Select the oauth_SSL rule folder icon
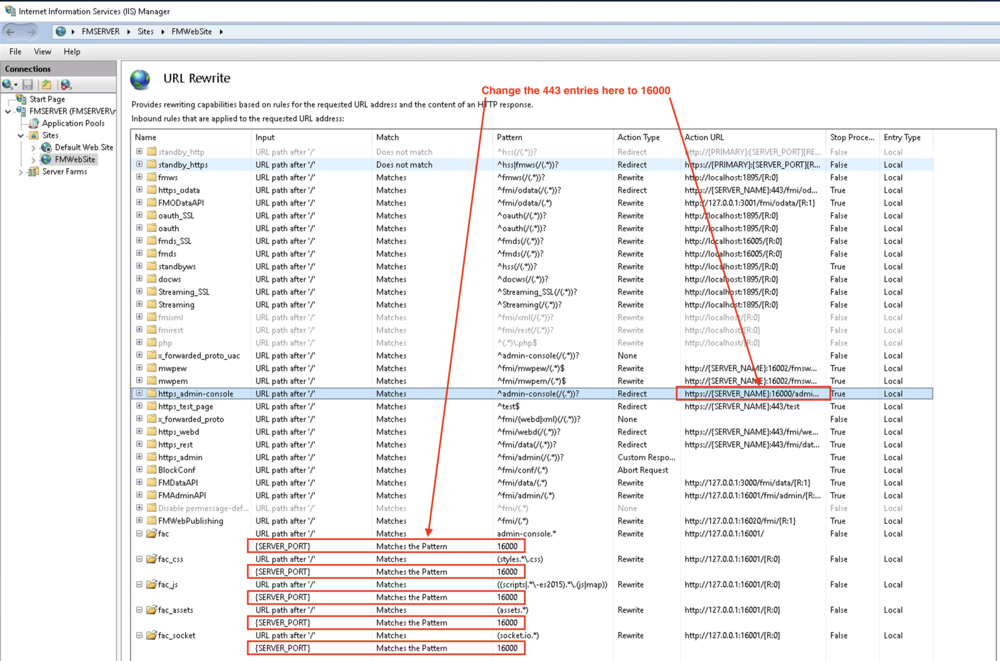 tap(151, 216)
